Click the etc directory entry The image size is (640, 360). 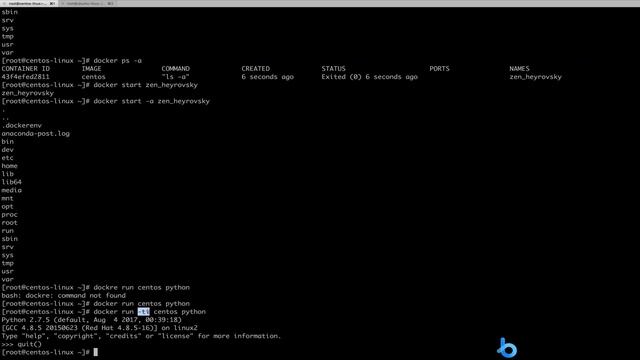point(7,158)
